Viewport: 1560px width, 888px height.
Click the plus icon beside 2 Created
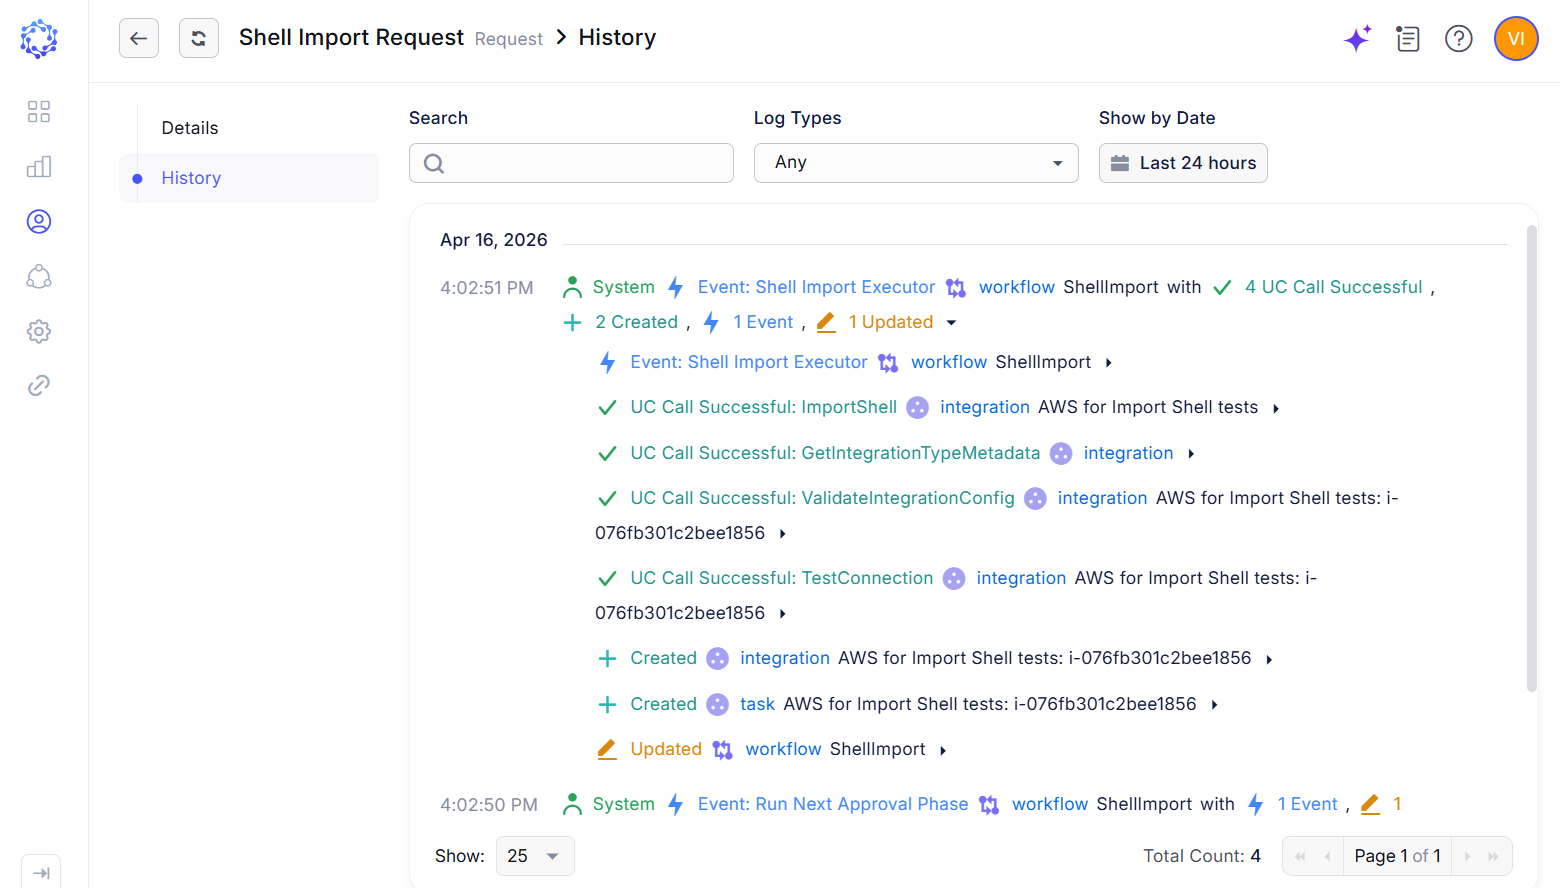[572, 322]
